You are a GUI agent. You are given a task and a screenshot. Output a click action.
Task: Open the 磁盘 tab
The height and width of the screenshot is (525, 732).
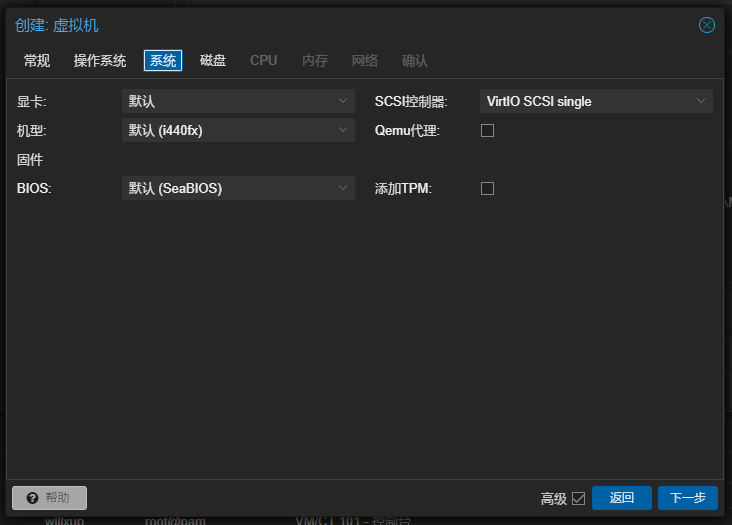(x=213, y=61)
